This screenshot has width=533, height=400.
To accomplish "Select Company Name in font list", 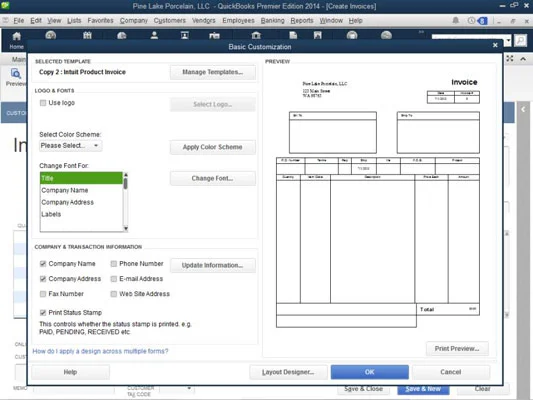I will coord(81,190).
